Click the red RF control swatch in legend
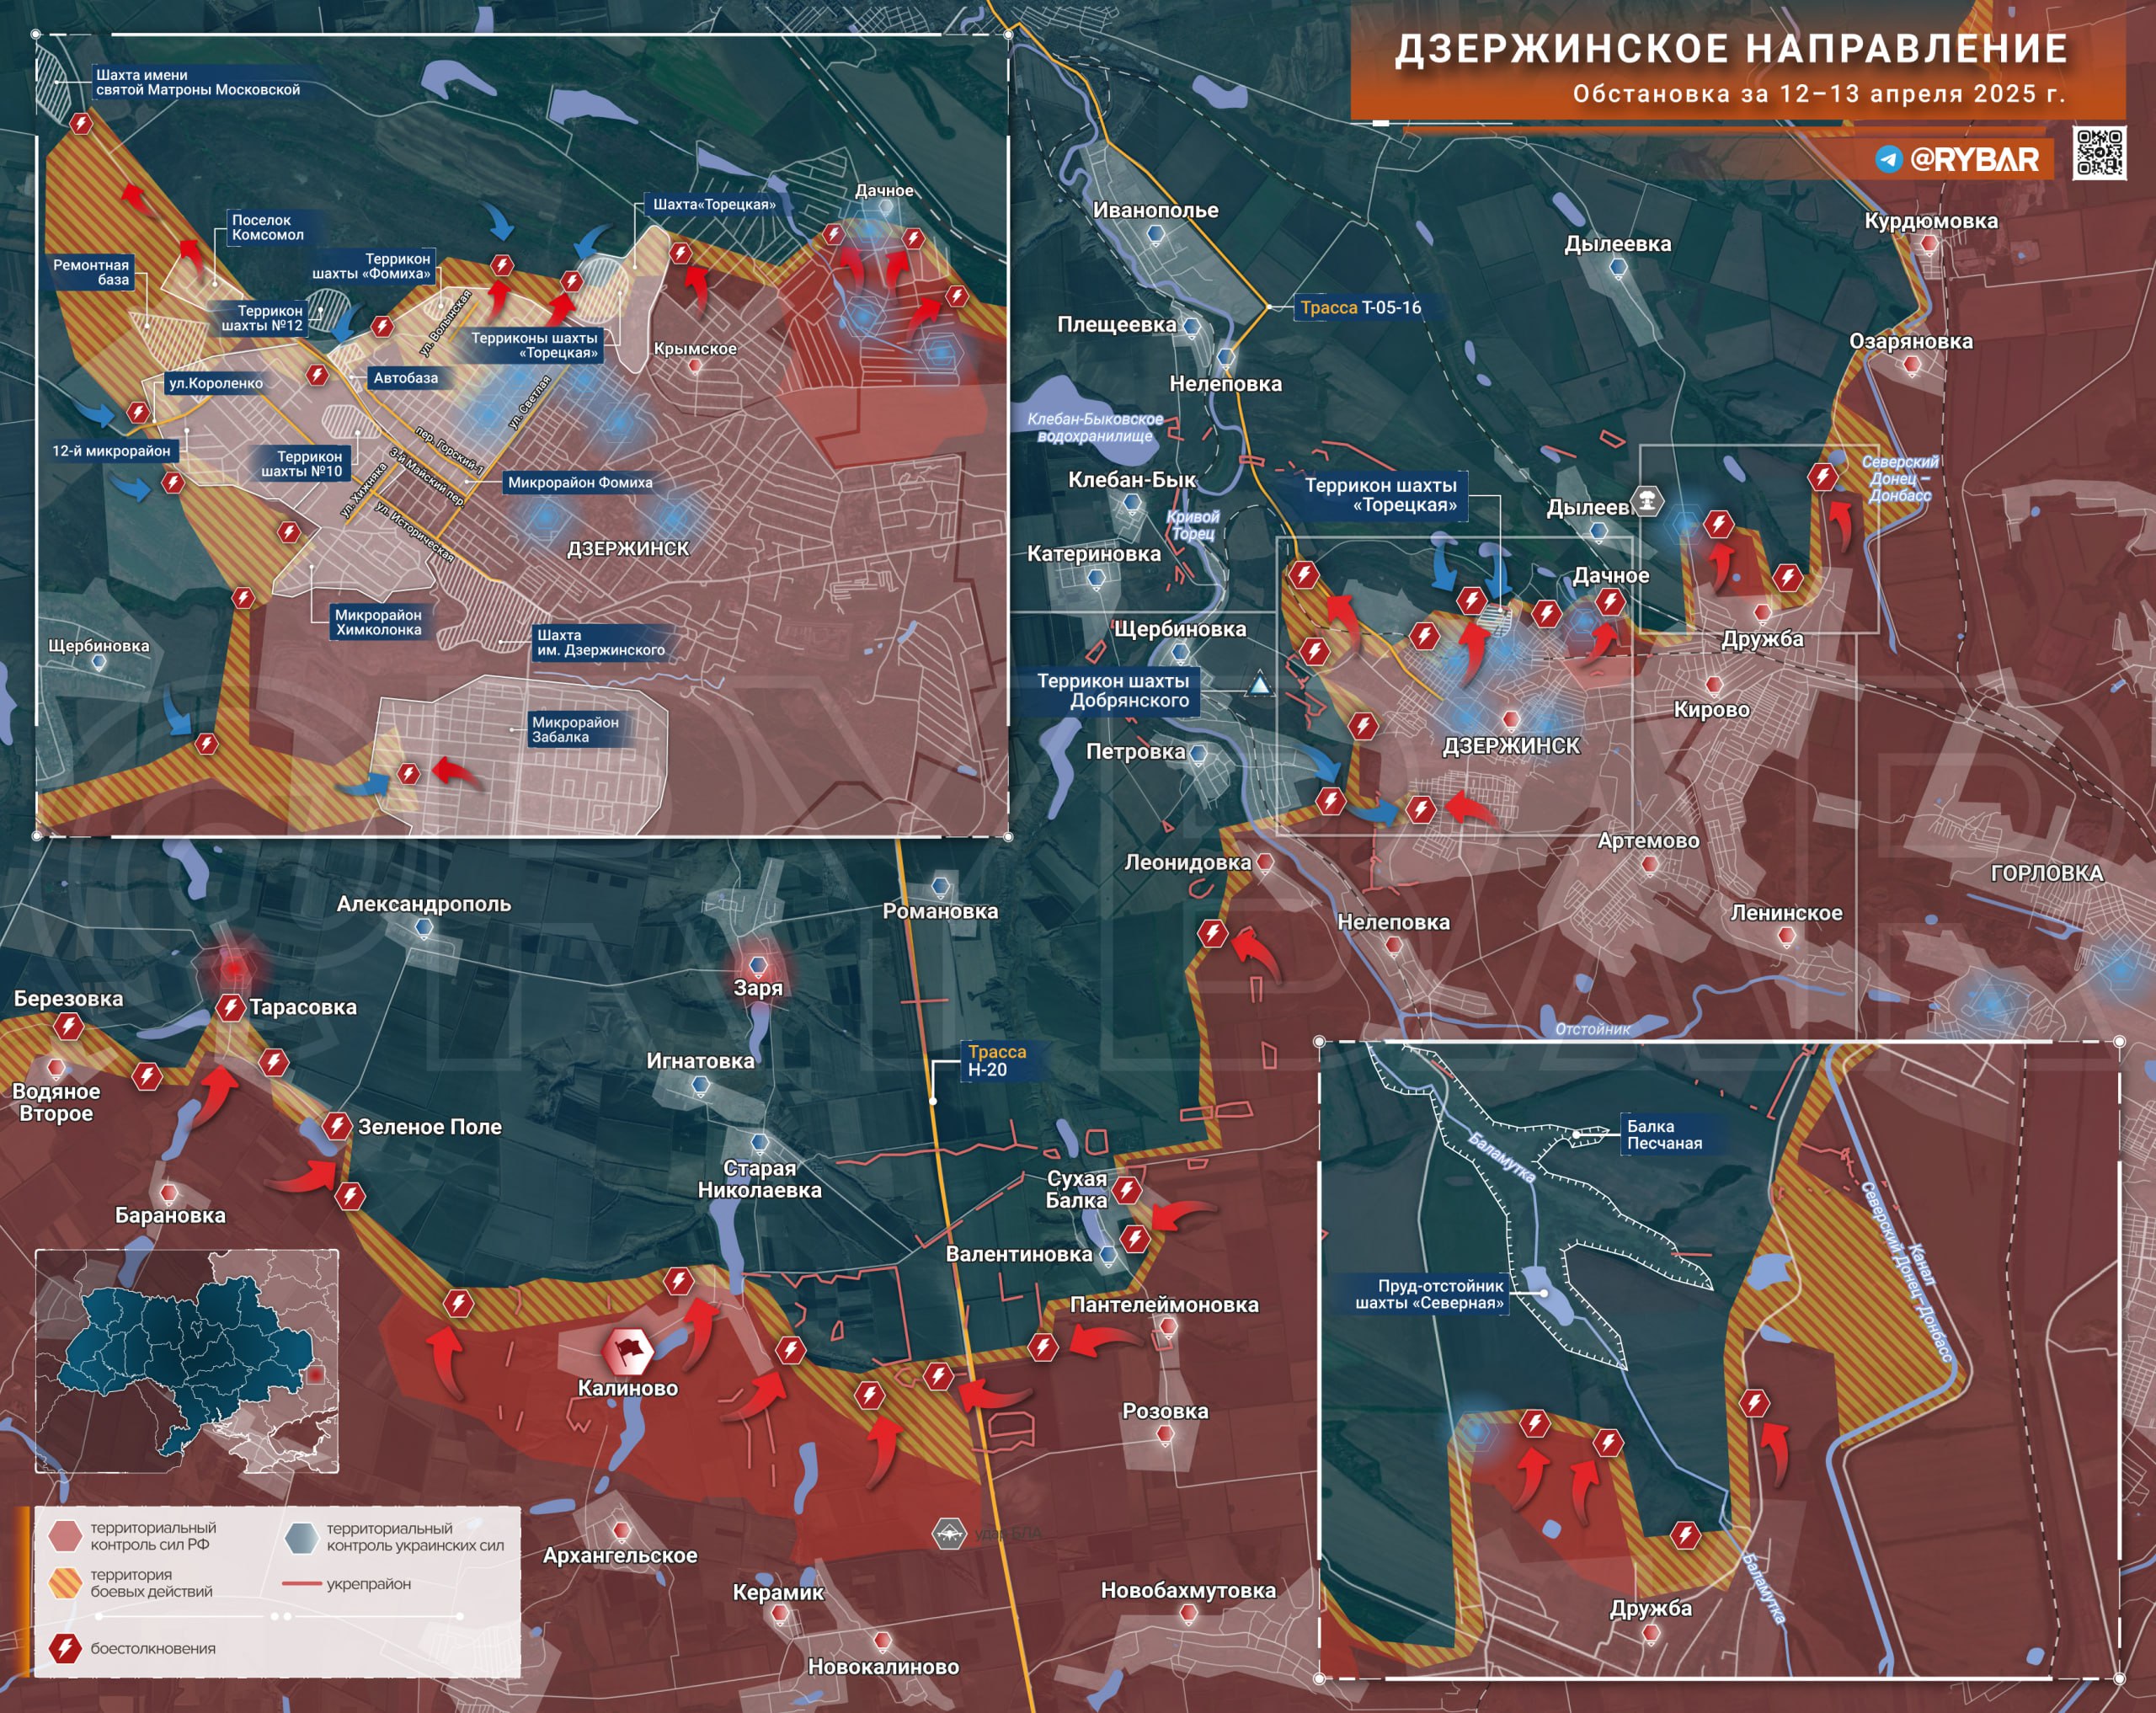 pyautogui.click(x=65, y=1536)
